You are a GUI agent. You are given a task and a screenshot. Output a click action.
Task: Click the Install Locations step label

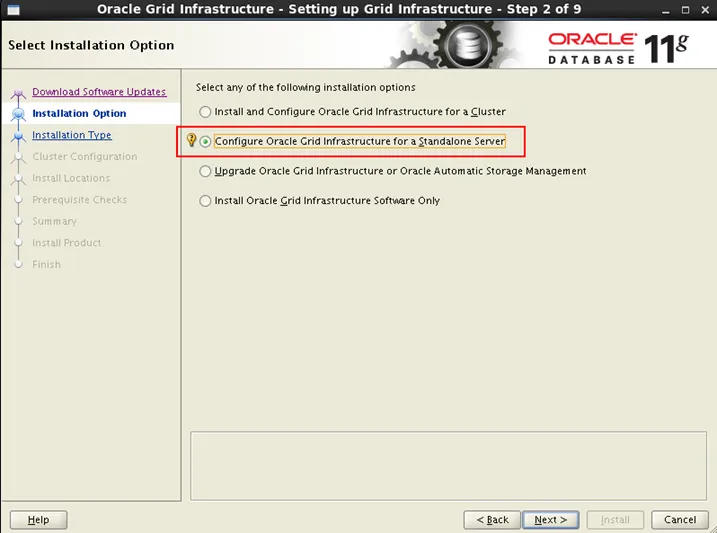coord(71,178)
